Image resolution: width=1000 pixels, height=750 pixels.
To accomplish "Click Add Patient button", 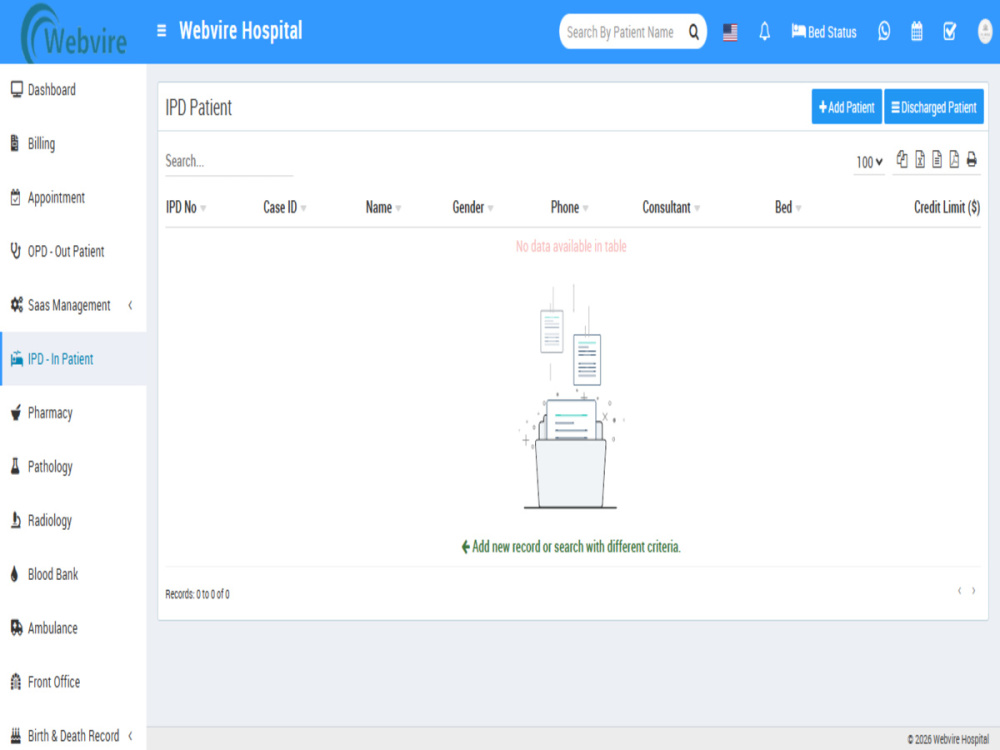I will tap(846, 107).
